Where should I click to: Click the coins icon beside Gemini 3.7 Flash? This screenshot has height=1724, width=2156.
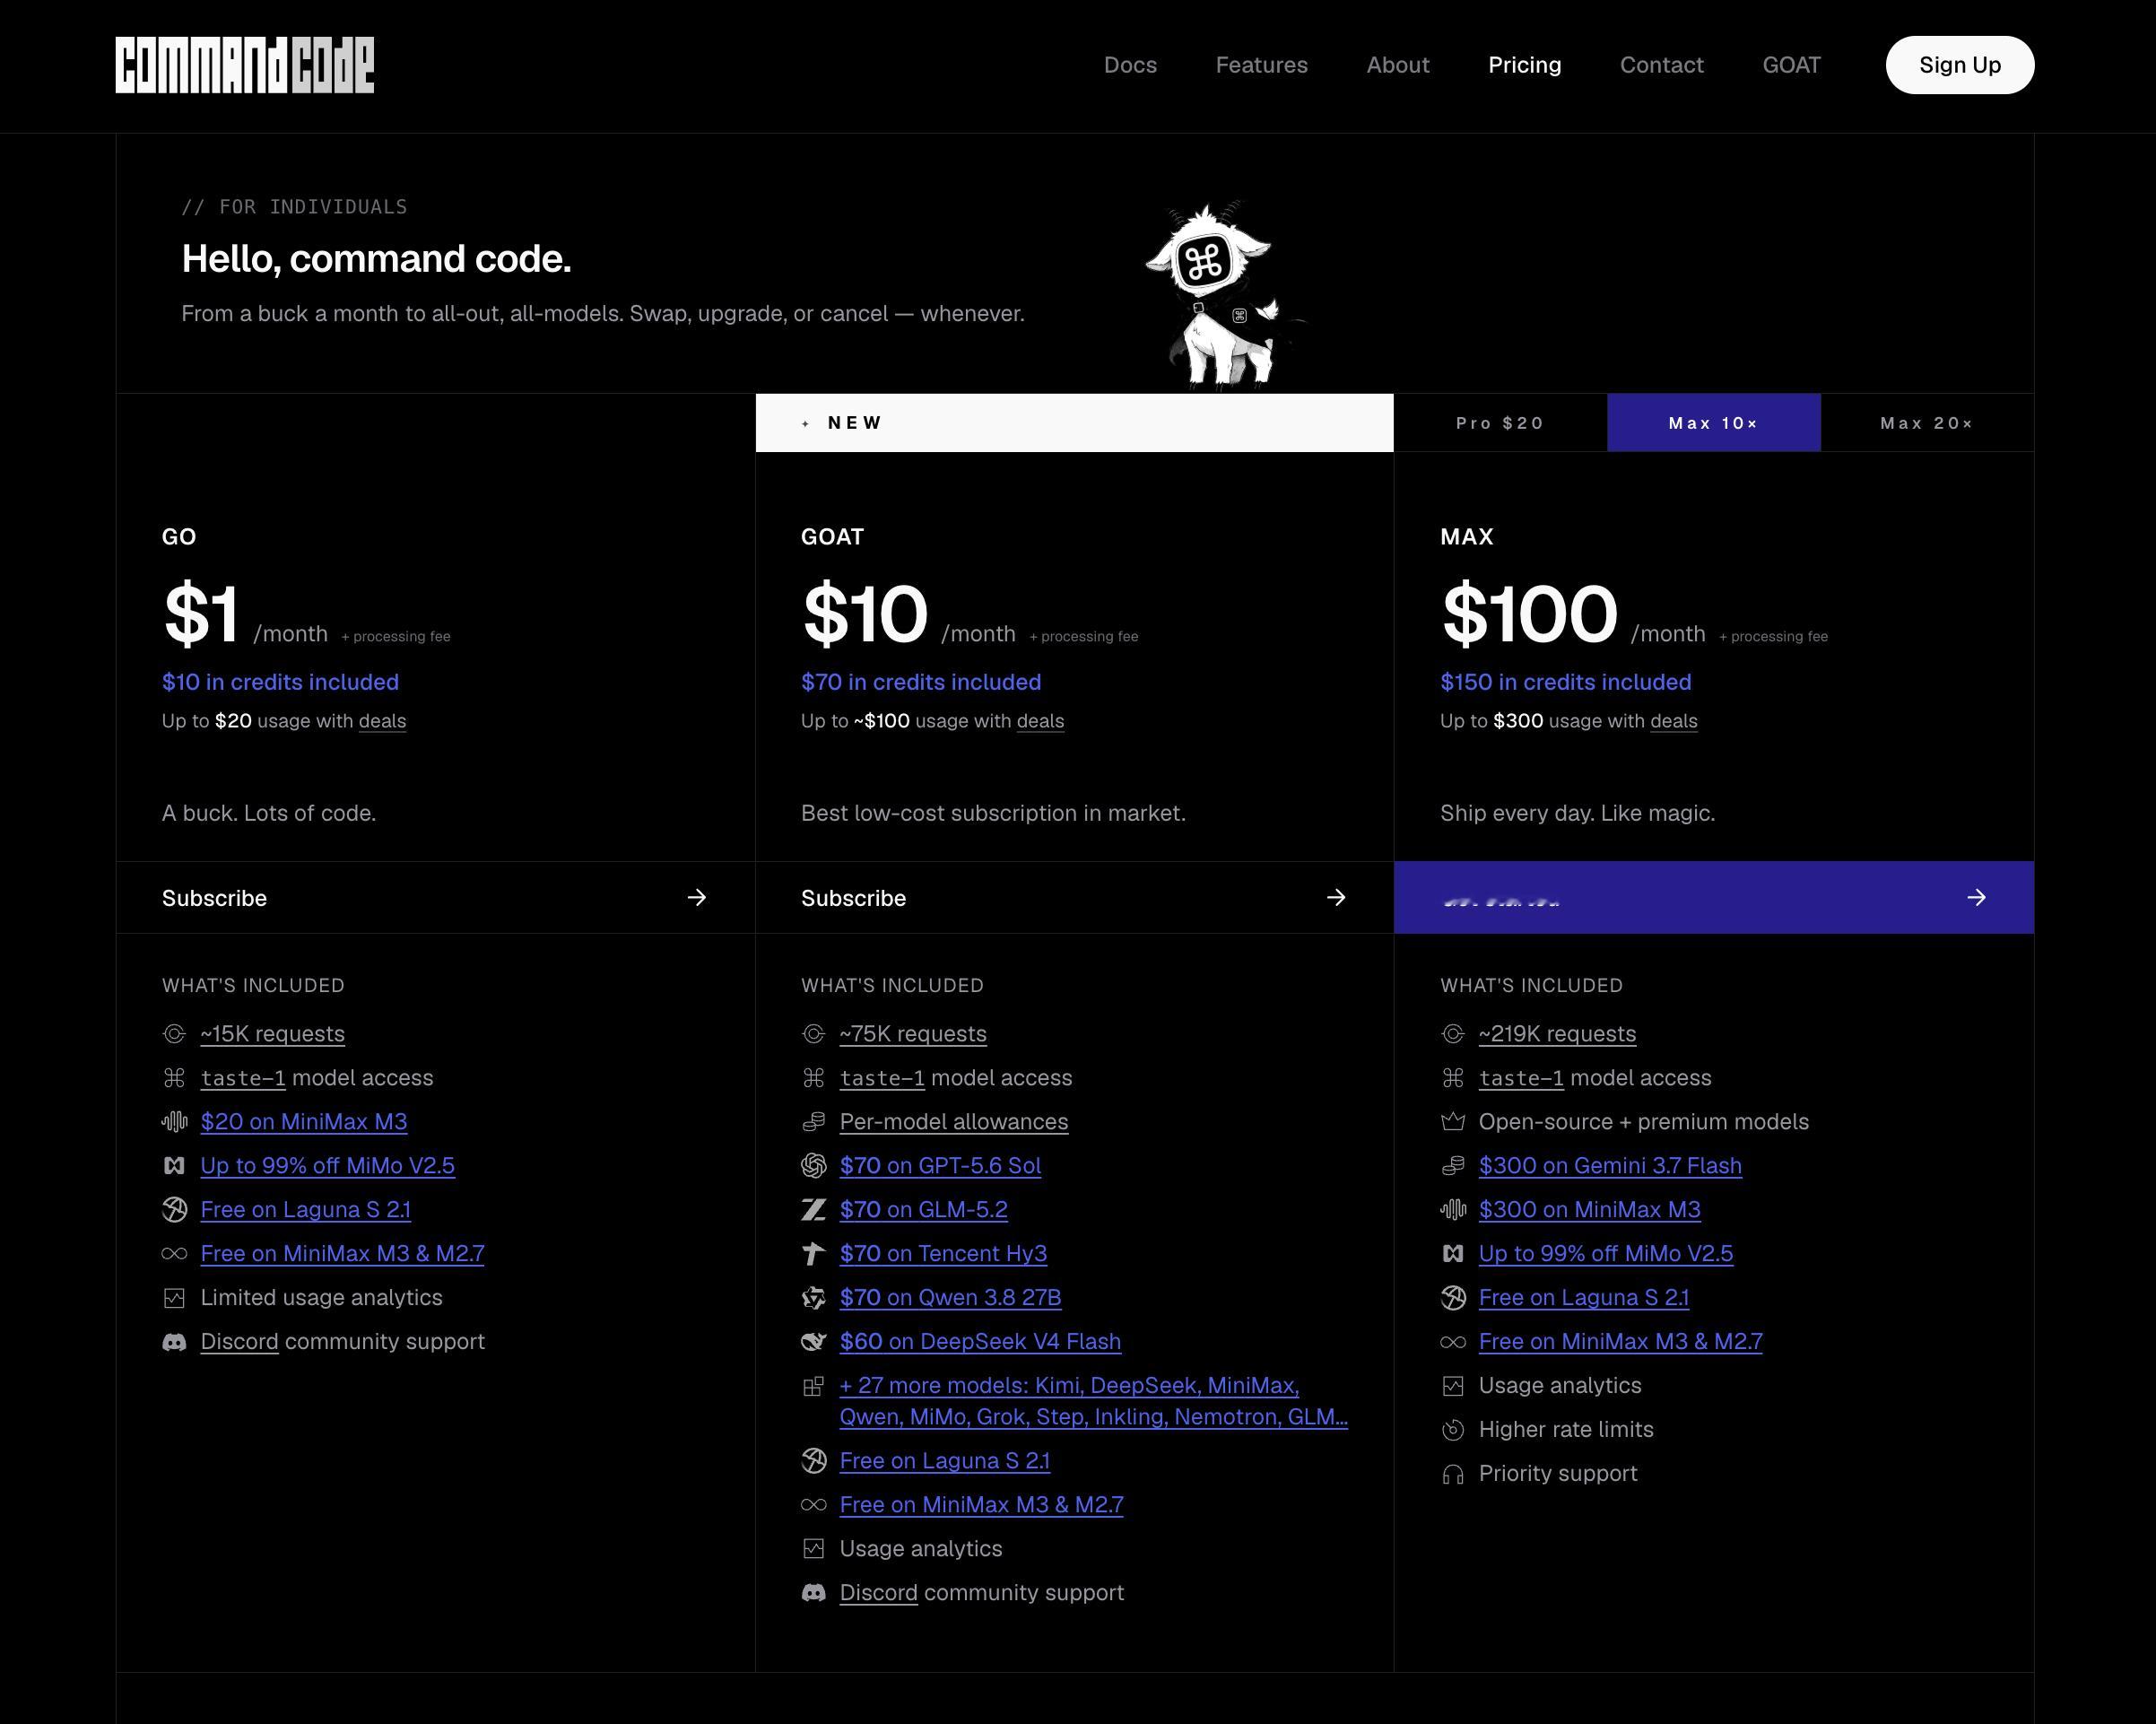[1453, 1166]
